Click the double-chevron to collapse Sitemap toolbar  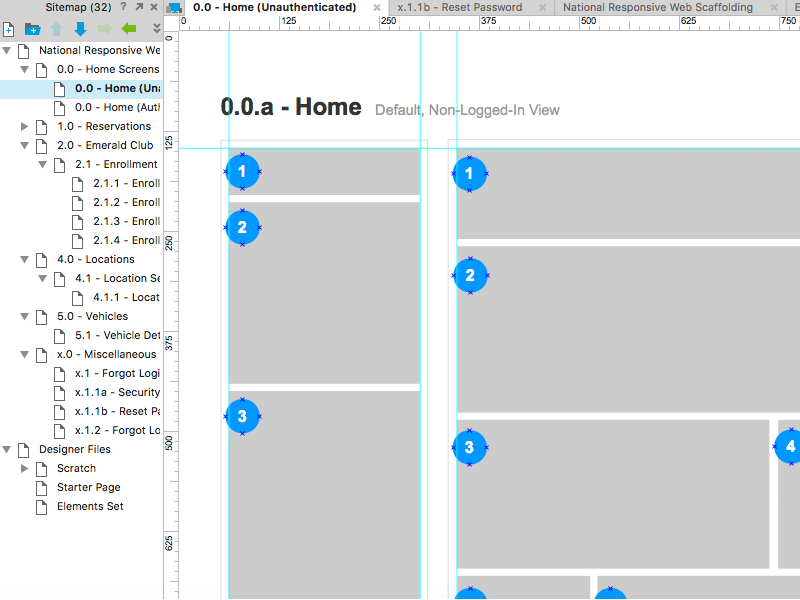tap(157, 27)
